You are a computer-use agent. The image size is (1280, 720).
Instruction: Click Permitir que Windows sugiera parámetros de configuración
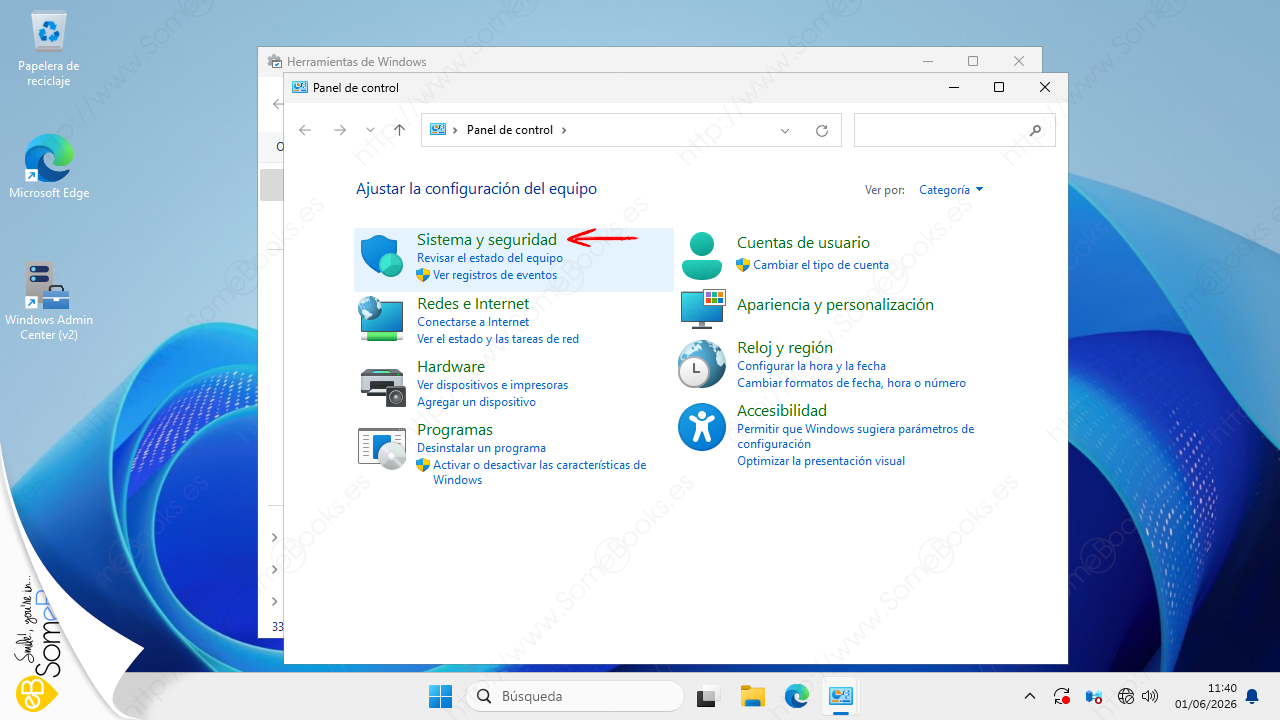point(855,436)
